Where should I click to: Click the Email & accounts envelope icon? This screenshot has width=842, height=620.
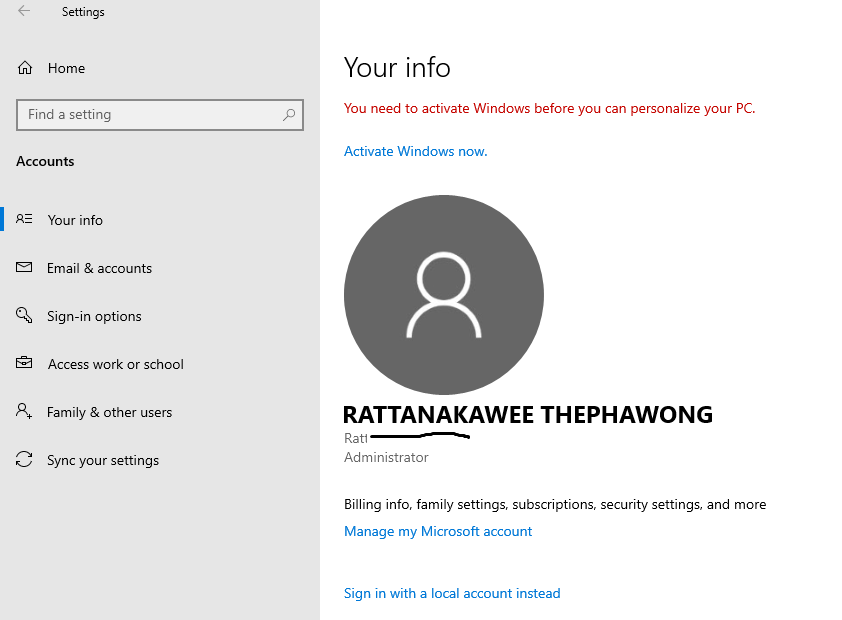tap(24, 267)
